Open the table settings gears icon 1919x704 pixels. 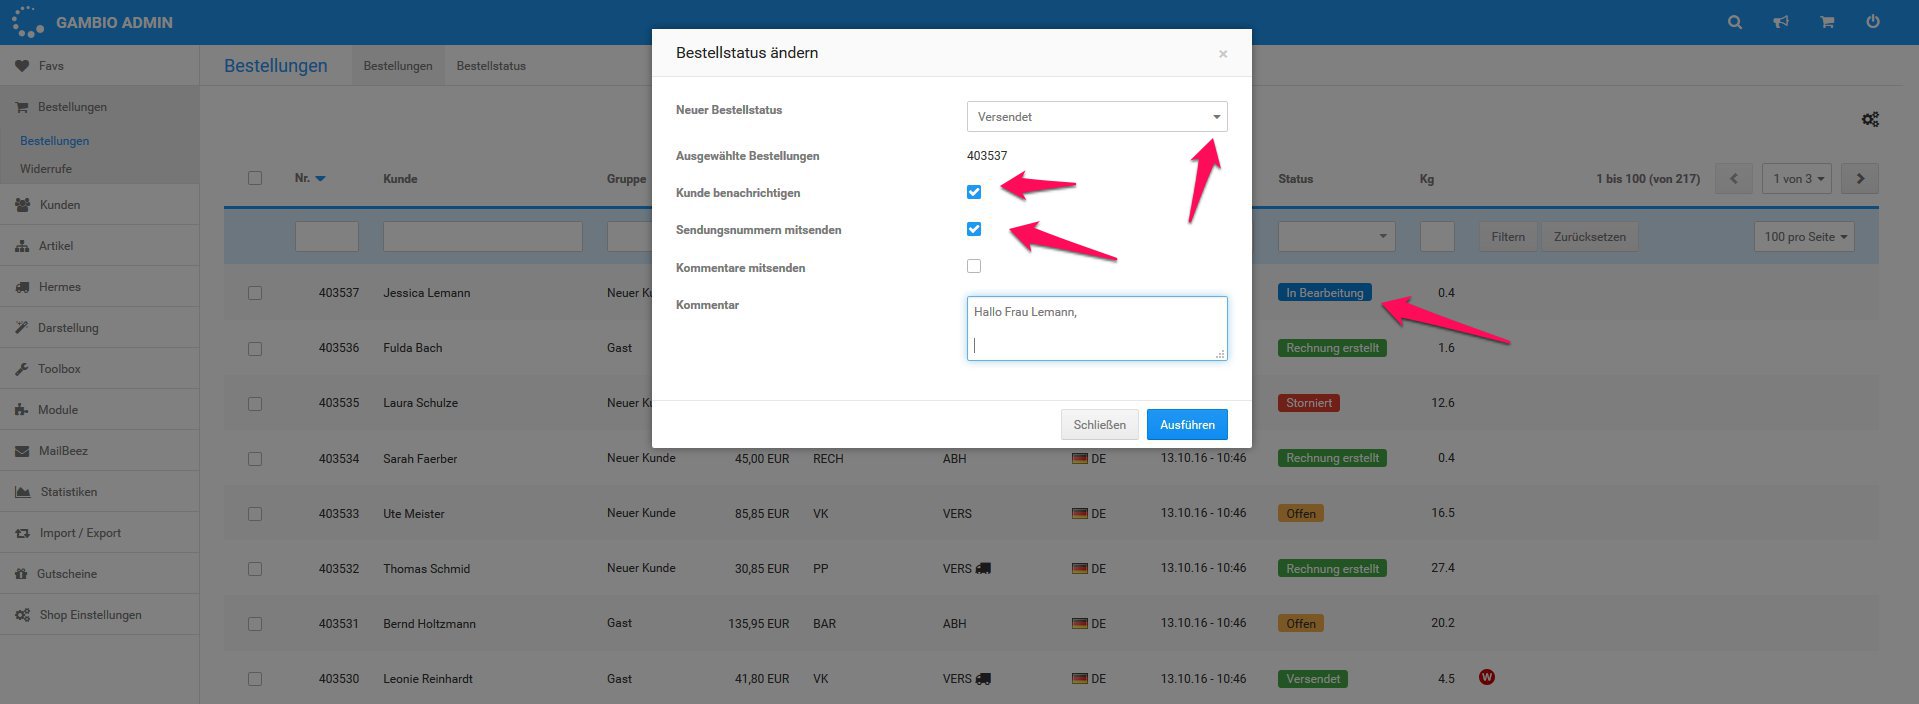[x=1870, y=119]
